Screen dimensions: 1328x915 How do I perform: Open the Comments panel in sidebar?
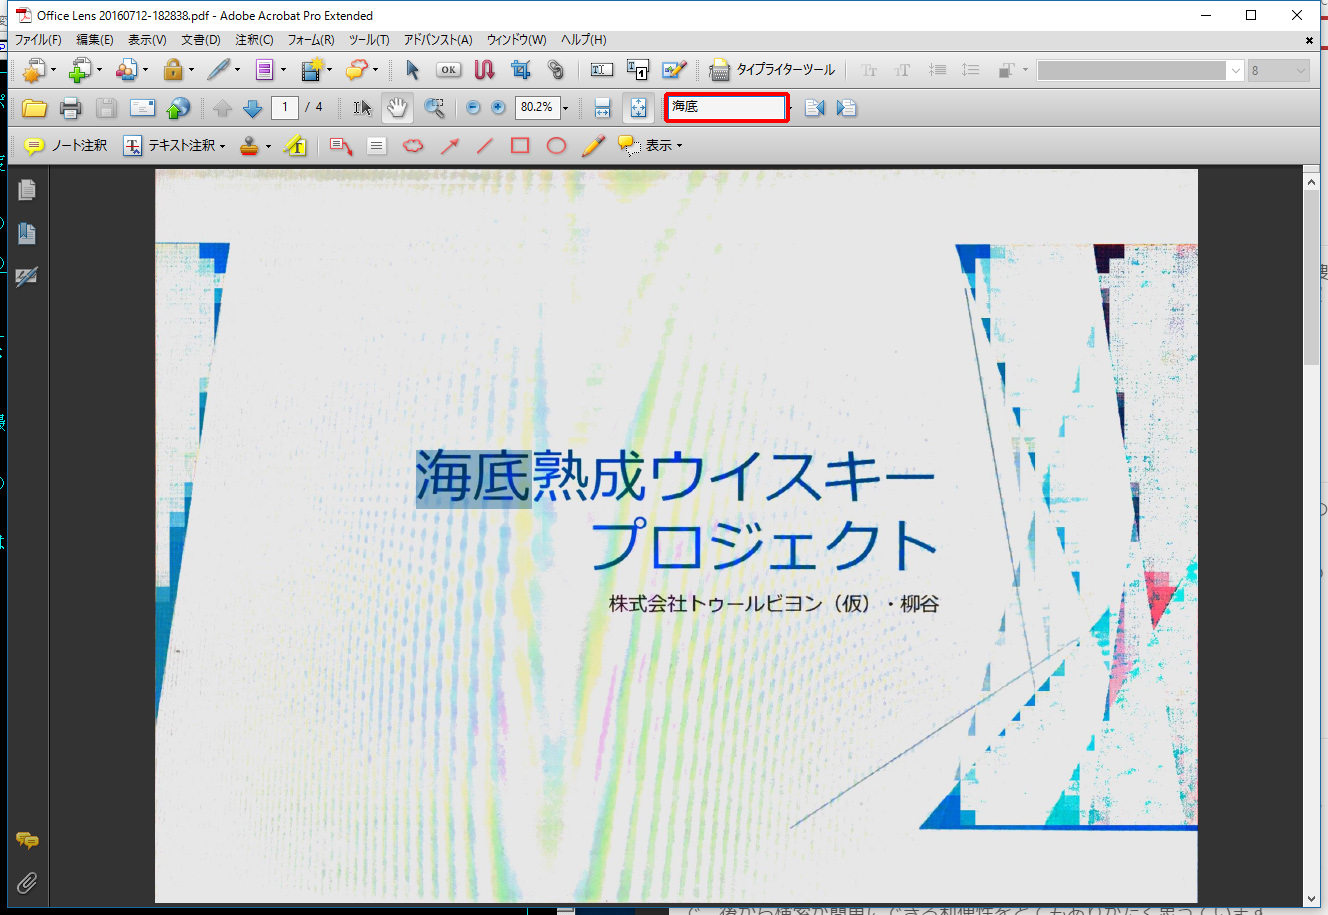[27, 841]
